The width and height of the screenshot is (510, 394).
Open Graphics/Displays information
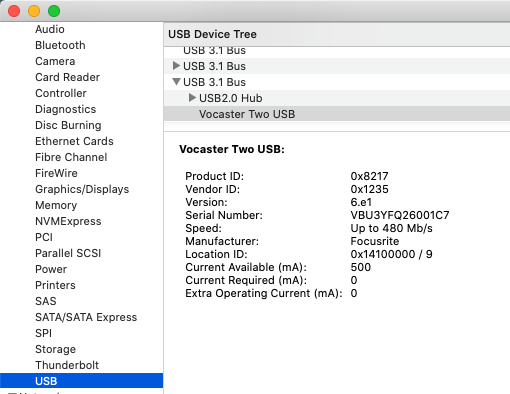click(82, 189)
